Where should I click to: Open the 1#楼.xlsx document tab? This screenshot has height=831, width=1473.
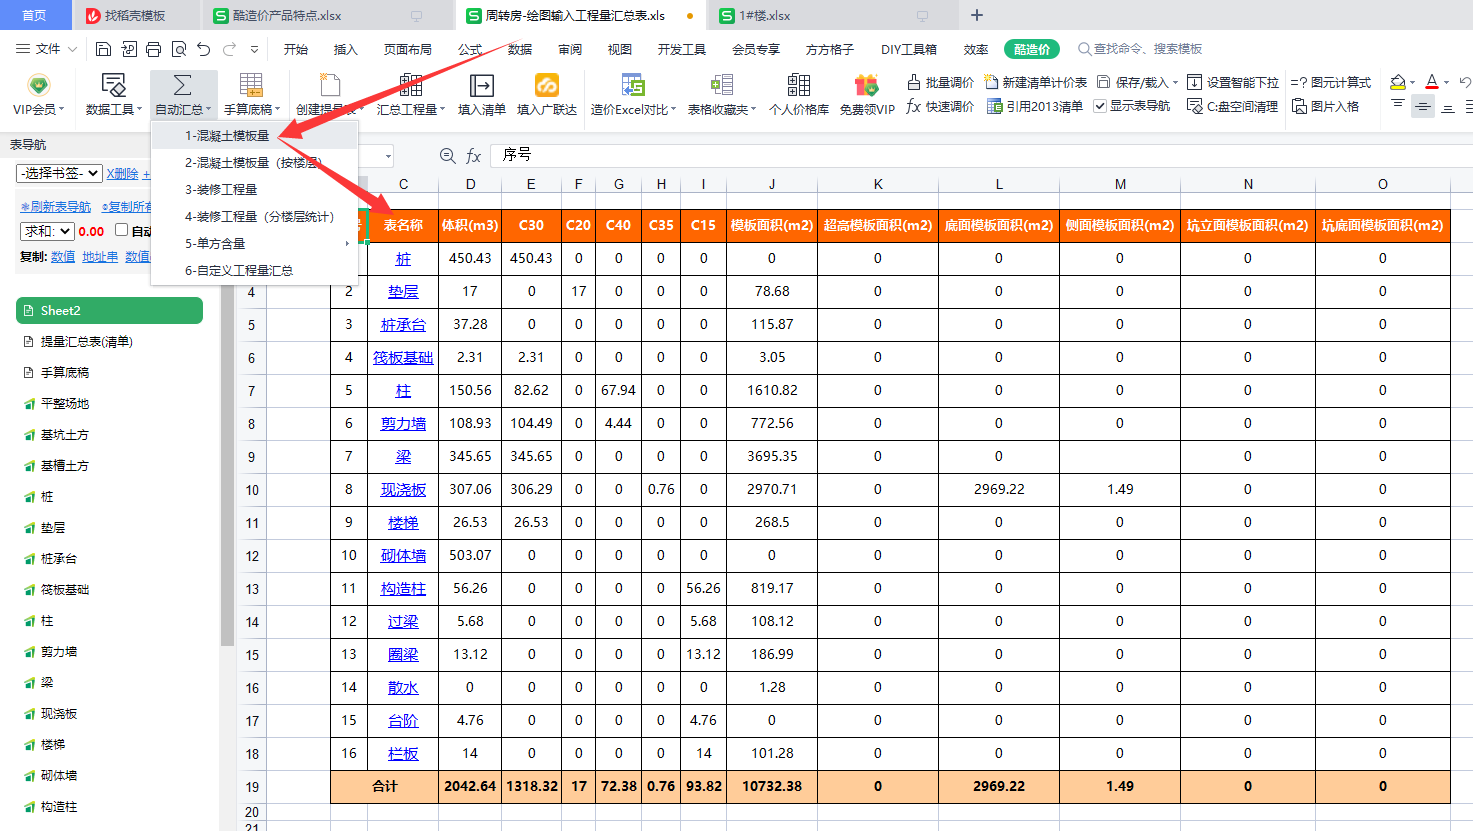pos(832,15)
